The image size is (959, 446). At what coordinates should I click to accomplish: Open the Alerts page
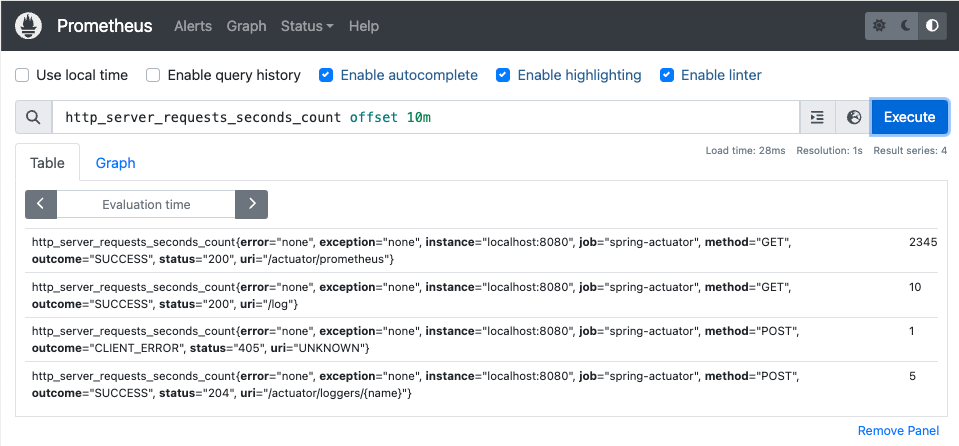click(x=193, y=26)
